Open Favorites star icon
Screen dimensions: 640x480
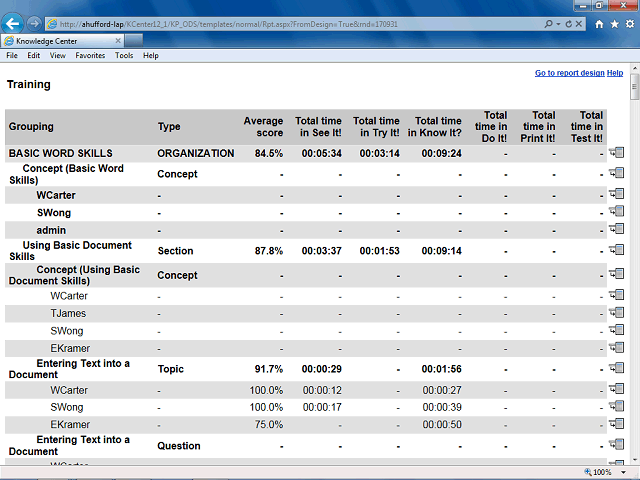pos(614,24)
